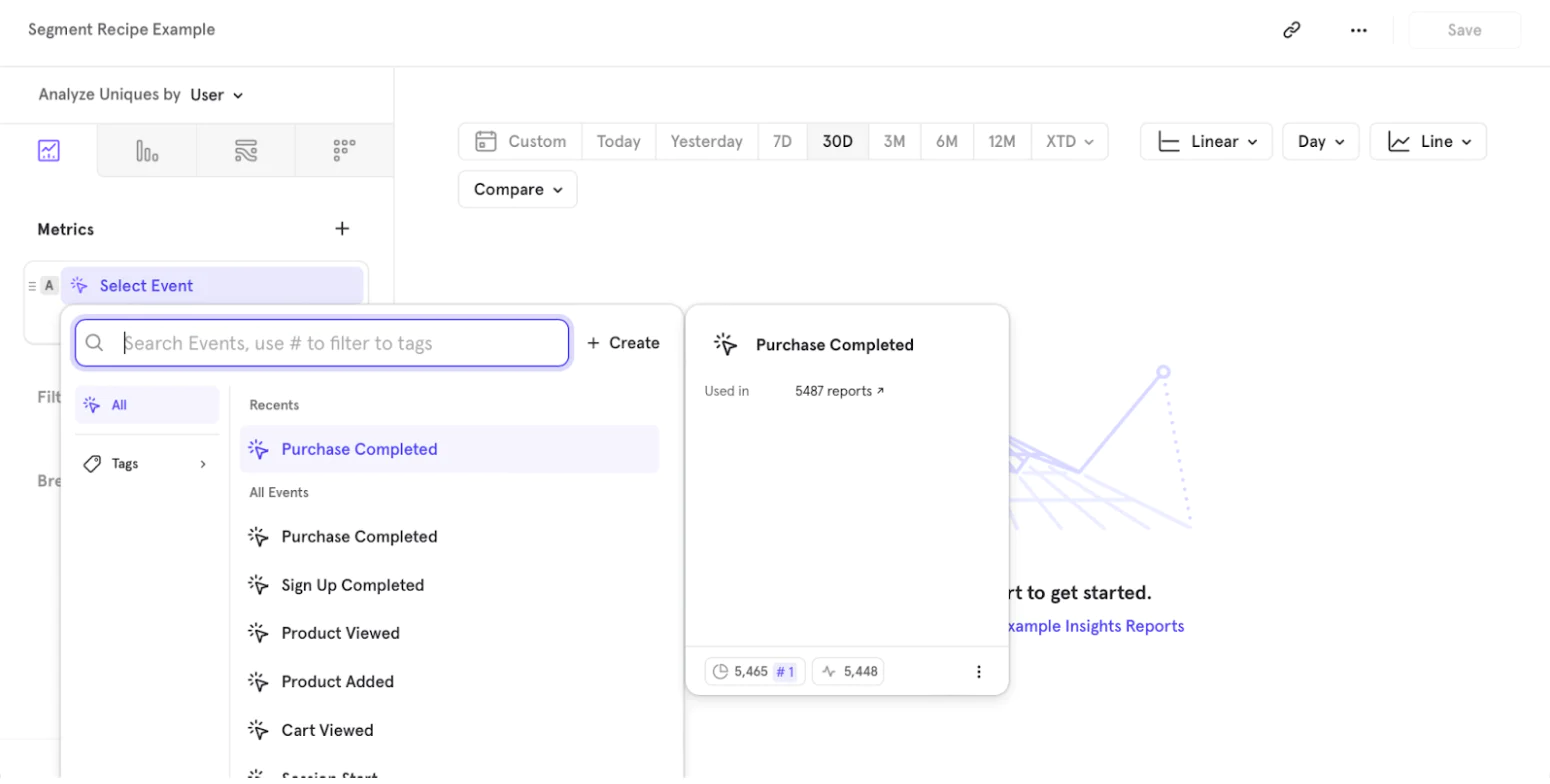
Task: Switch to the Funnels bar chart tab
Action: coord(147,151)
